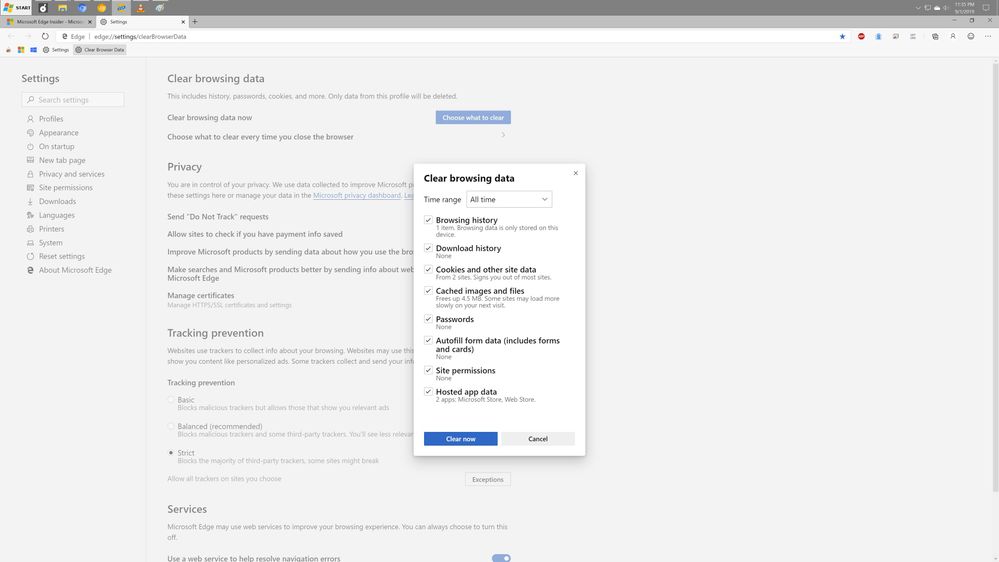999x562 pixels.
Task: Uncheck Passwords checkbox
Action: (x=428, y=319)
